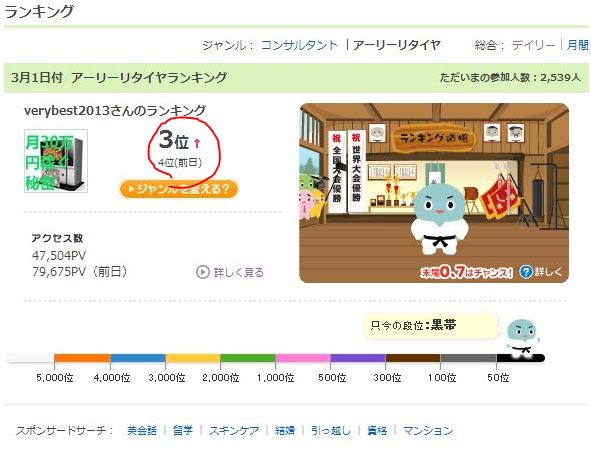
Task: Open the 英会話 sponsored search link
Action: [x=142, y=431]
